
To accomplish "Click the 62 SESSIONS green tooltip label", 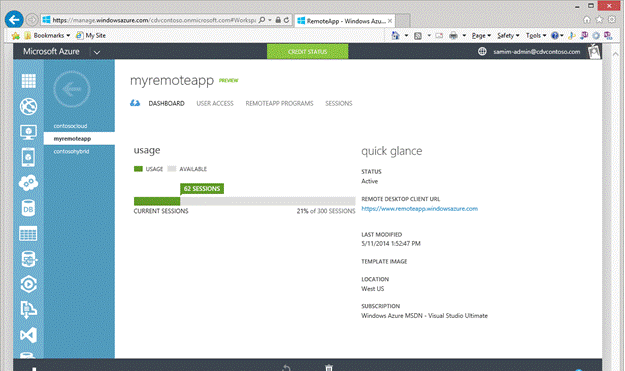I will tap(202, 188).
